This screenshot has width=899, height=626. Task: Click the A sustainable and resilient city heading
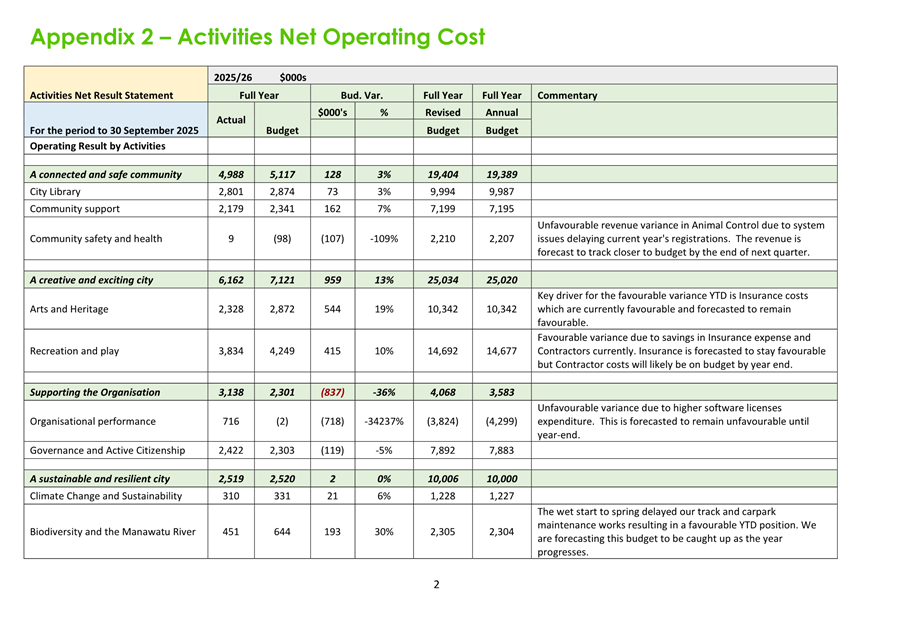100,479
